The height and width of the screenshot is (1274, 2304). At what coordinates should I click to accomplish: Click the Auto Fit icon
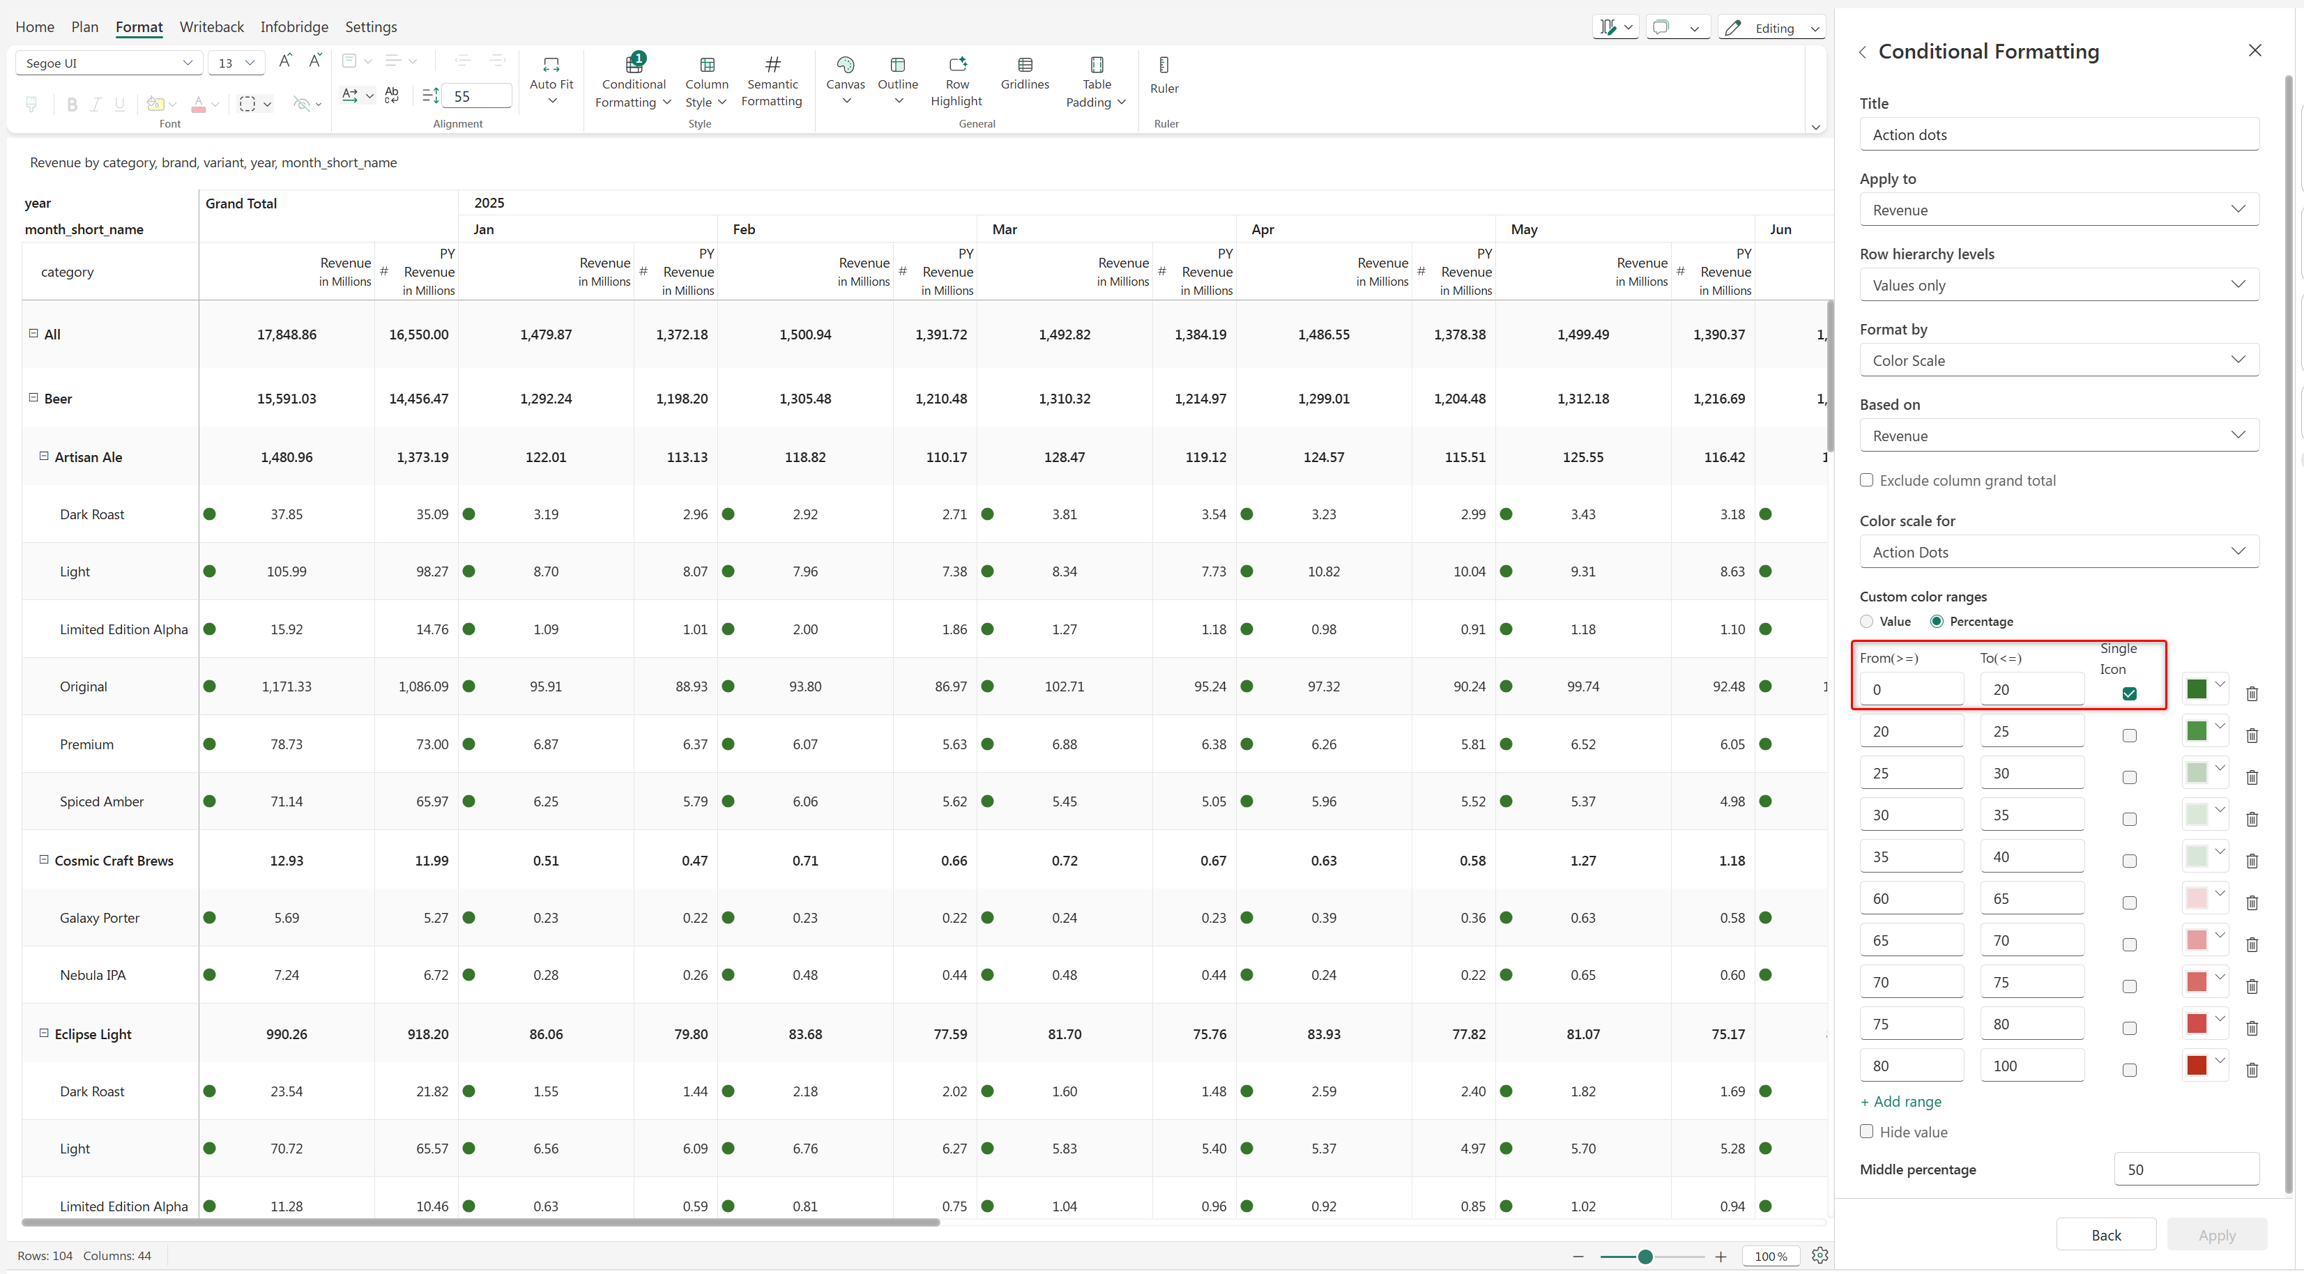pos(551,66)
